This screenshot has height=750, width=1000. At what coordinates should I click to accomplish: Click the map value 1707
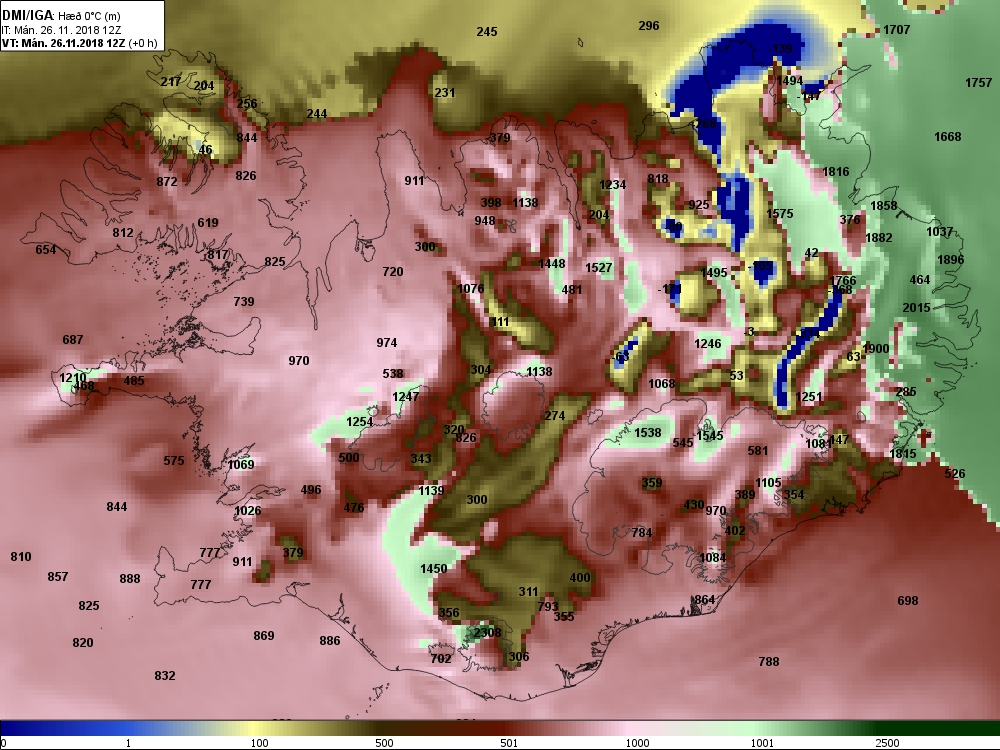coord(896,29)
